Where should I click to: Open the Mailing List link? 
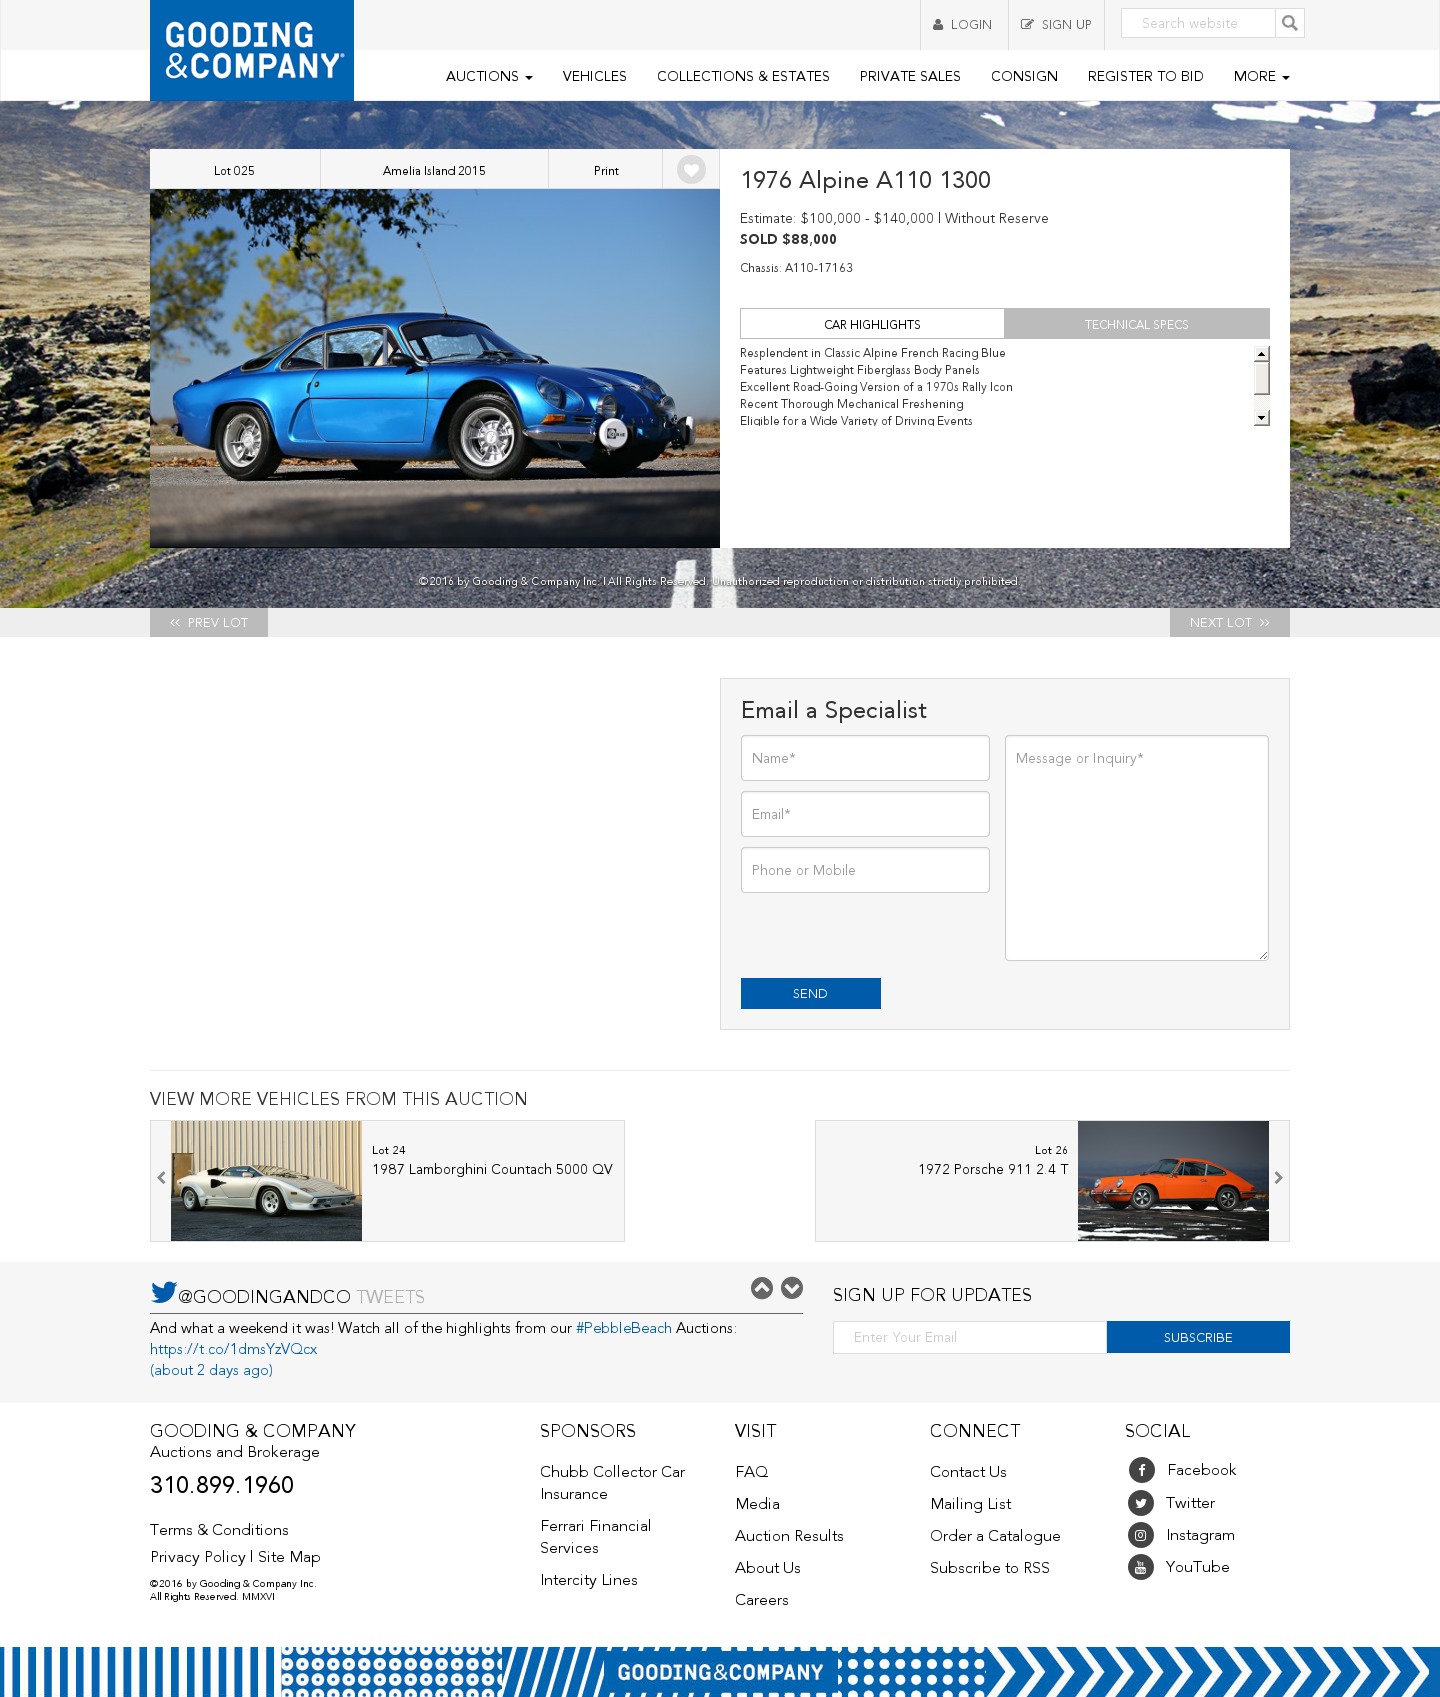970,1504
